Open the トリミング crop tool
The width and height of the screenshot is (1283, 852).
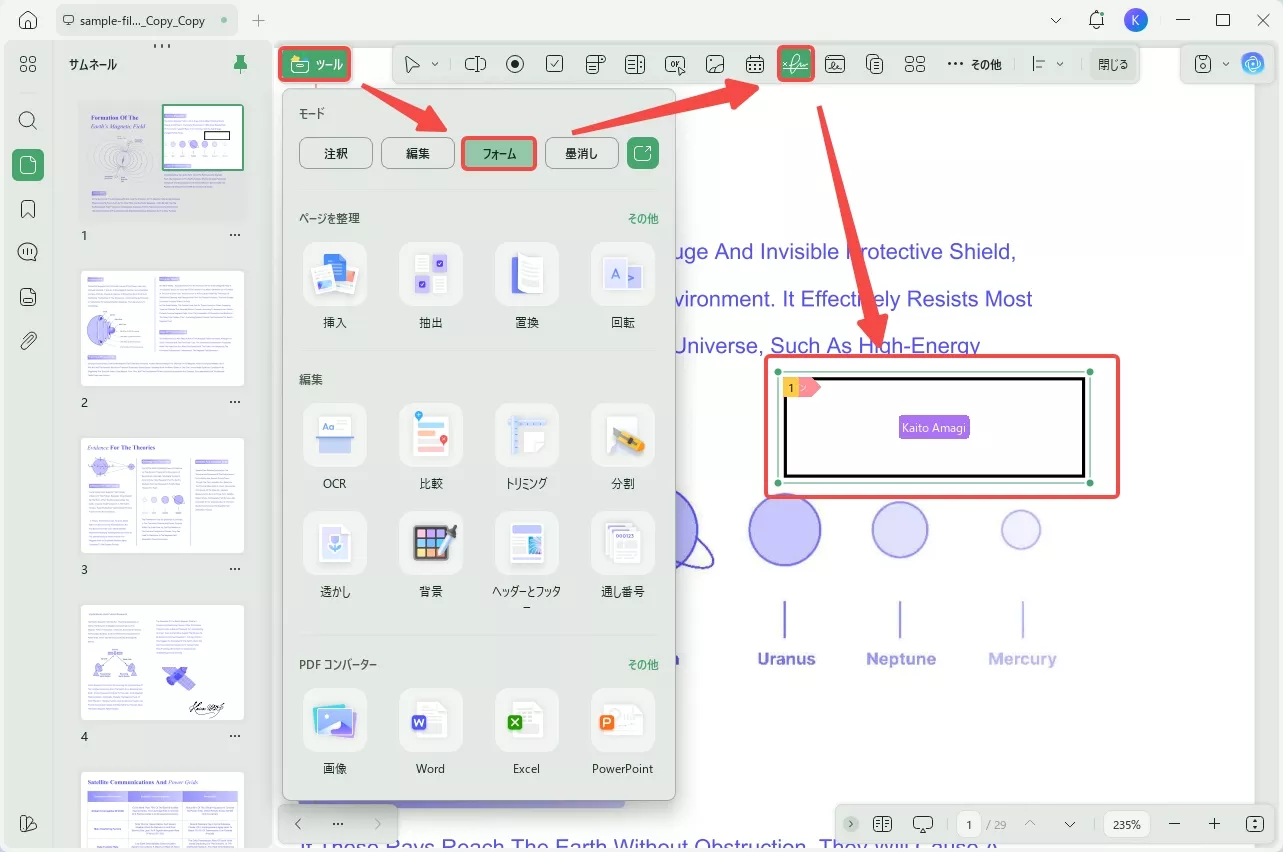click(527, 446)
